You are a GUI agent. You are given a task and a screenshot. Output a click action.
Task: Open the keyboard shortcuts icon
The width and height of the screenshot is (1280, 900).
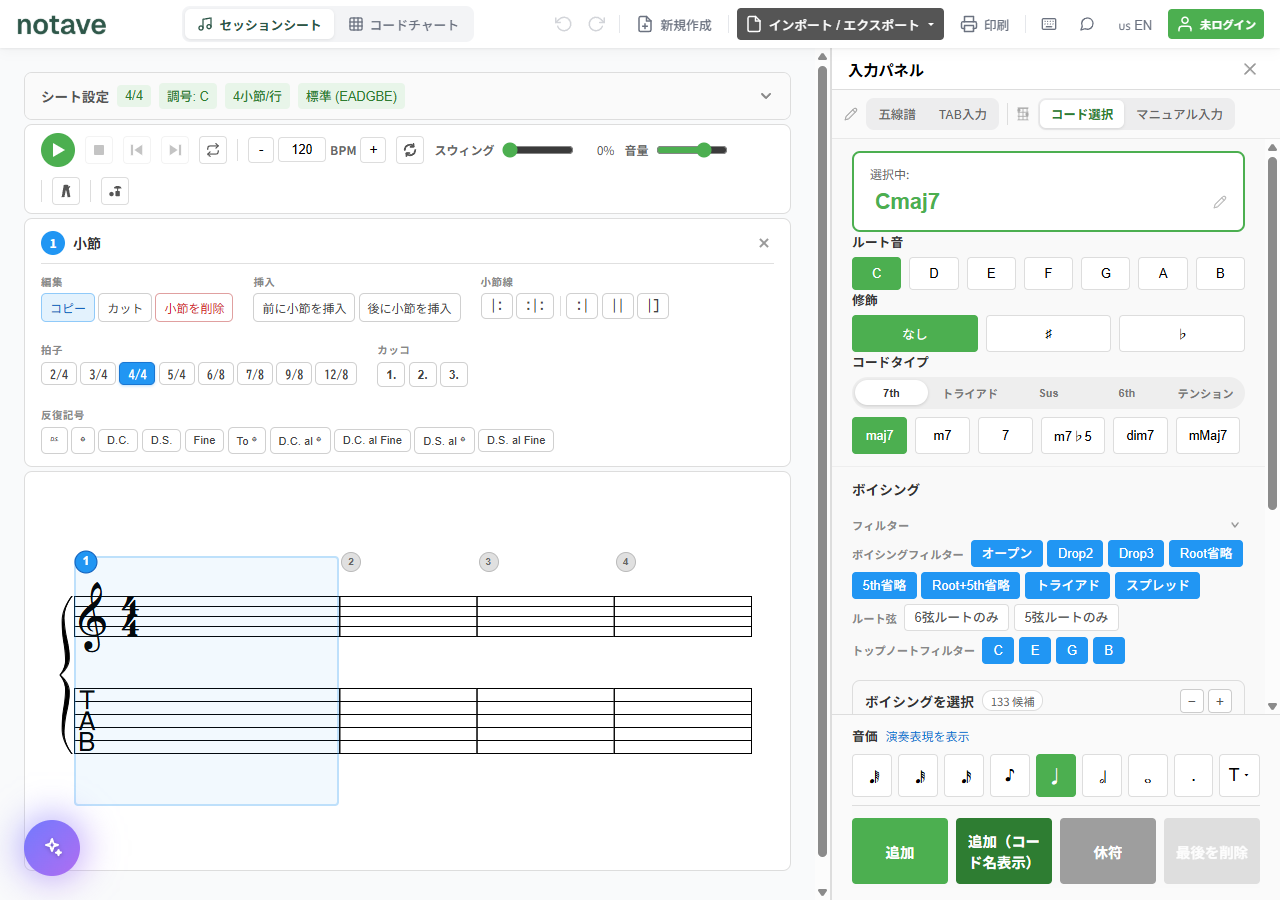(1049, 25)
